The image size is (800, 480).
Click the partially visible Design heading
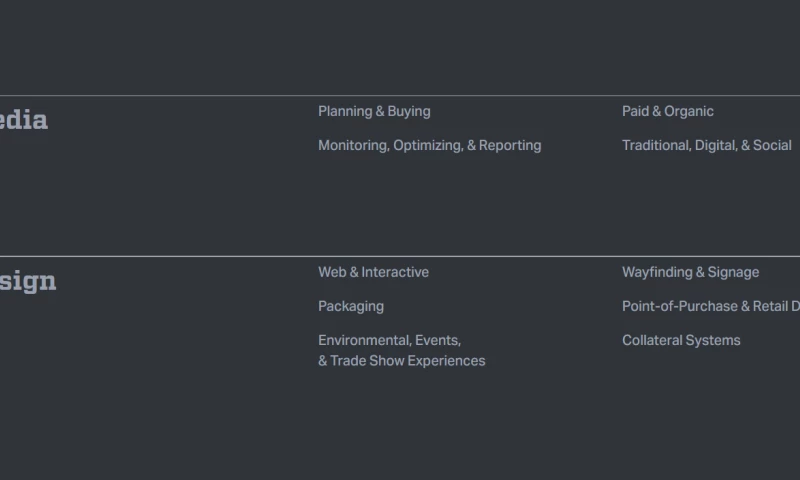click(27, 282)
